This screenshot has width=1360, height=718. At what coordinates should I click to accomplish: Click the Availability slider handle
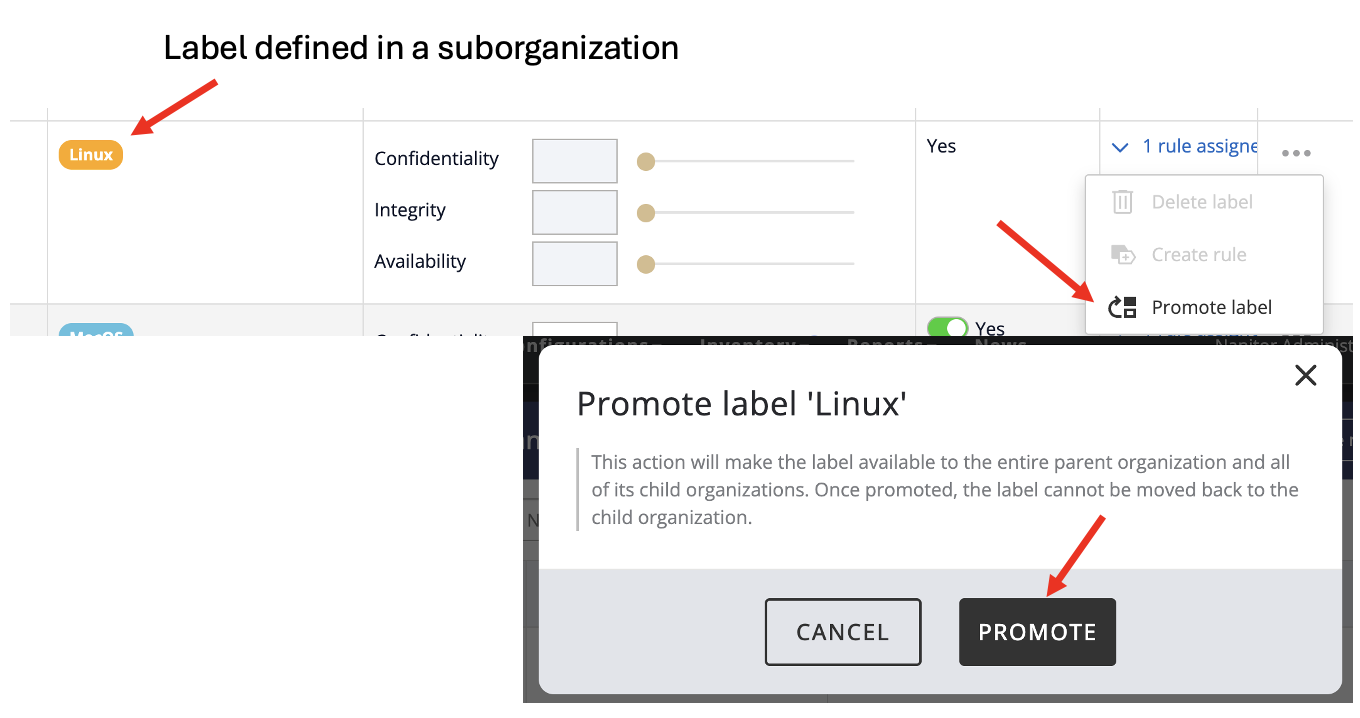[646, 264]
